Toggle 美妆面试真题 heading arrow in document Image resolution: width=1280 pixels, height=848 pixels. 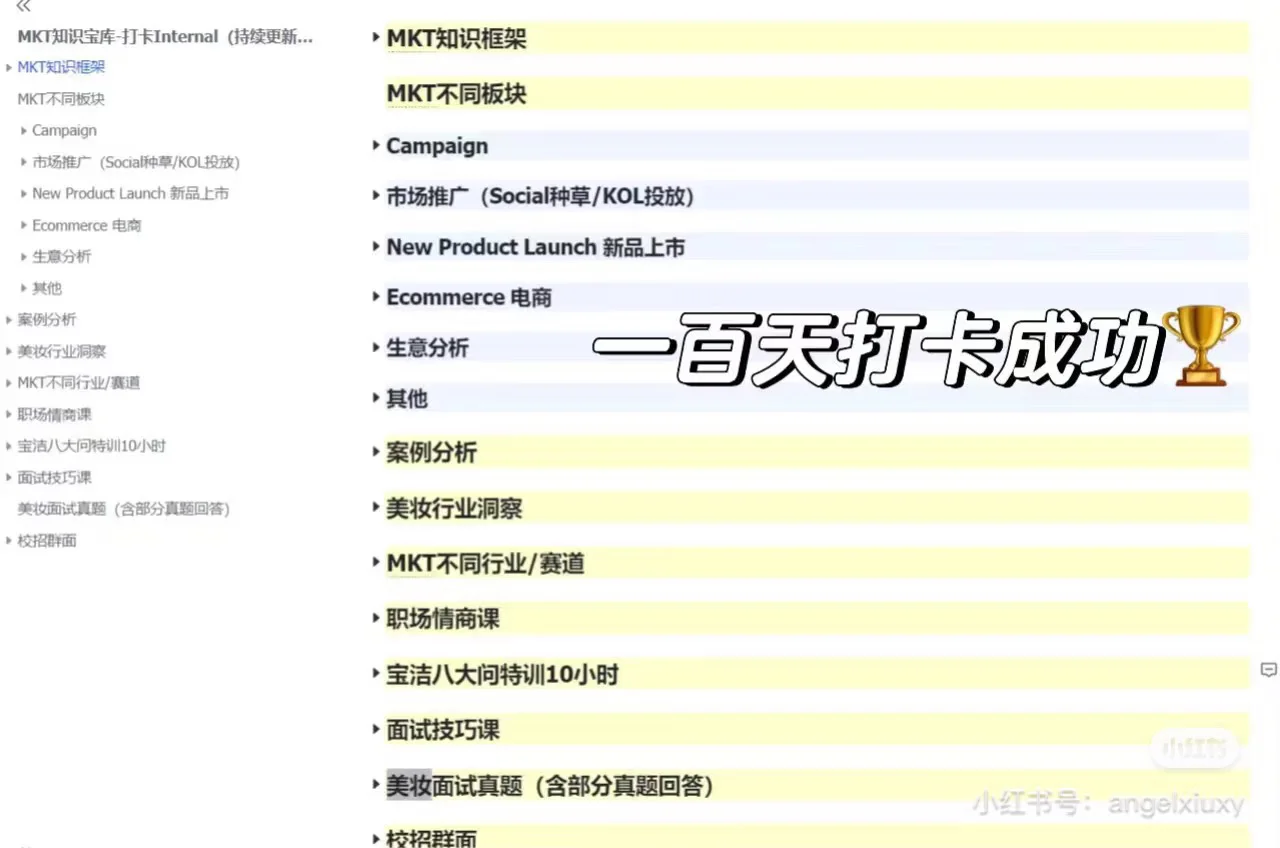tap(376, 785)
